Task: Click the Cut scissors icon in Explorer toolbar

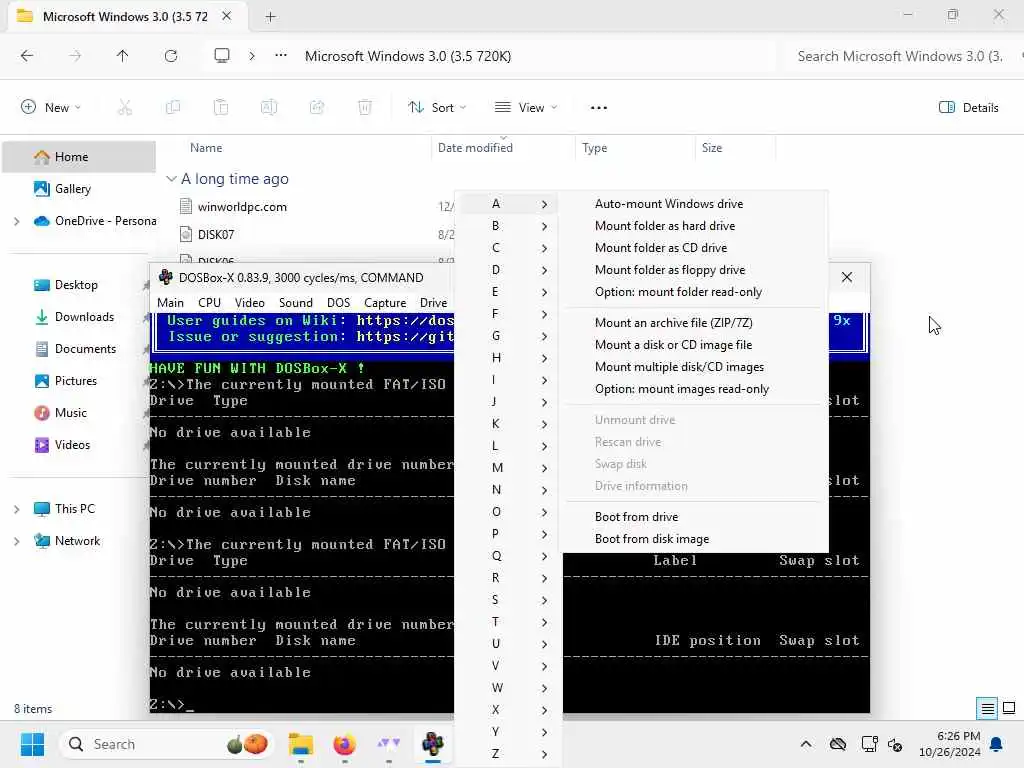Action: tap(125, 107)
